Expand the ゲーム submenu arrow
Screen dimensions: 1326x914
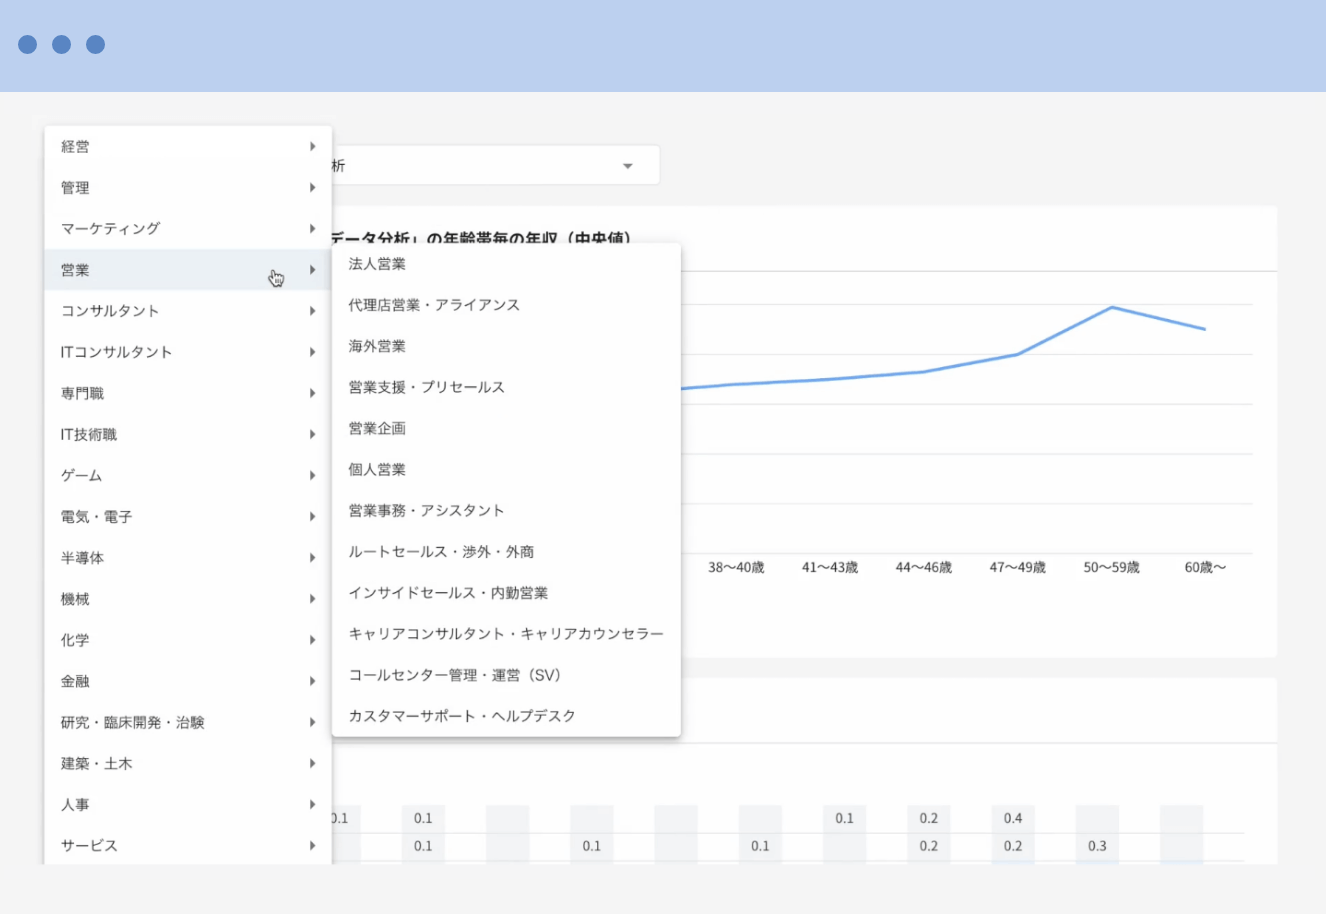pyautogui.click(x=312, y=476)
